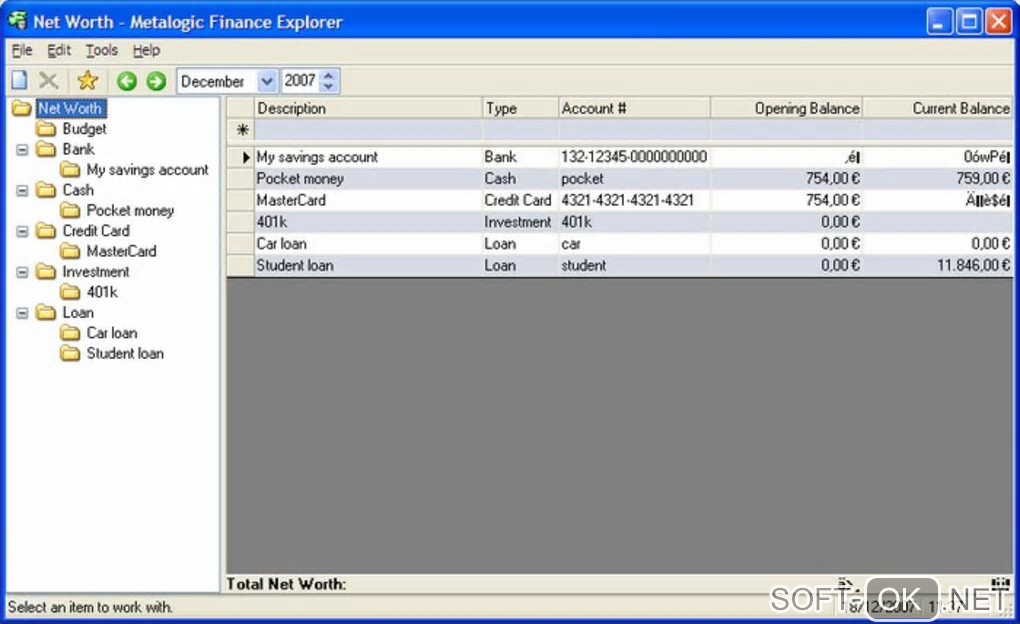Click the Car loan folder icon in tree

click(x=70, y=333)
